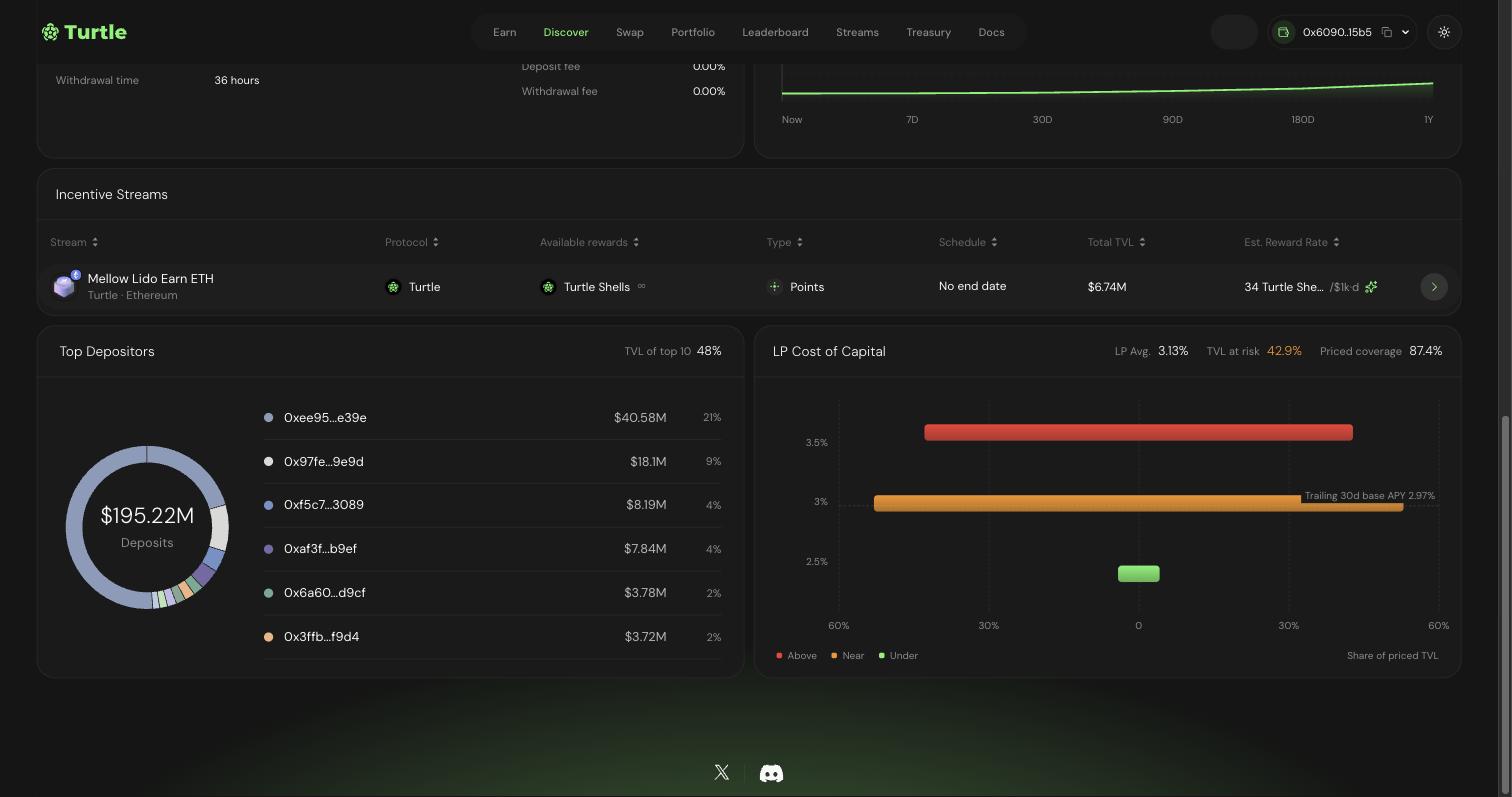
Task: Click the Mellow Lido Earn ETH vault icon
Action: 65,286
